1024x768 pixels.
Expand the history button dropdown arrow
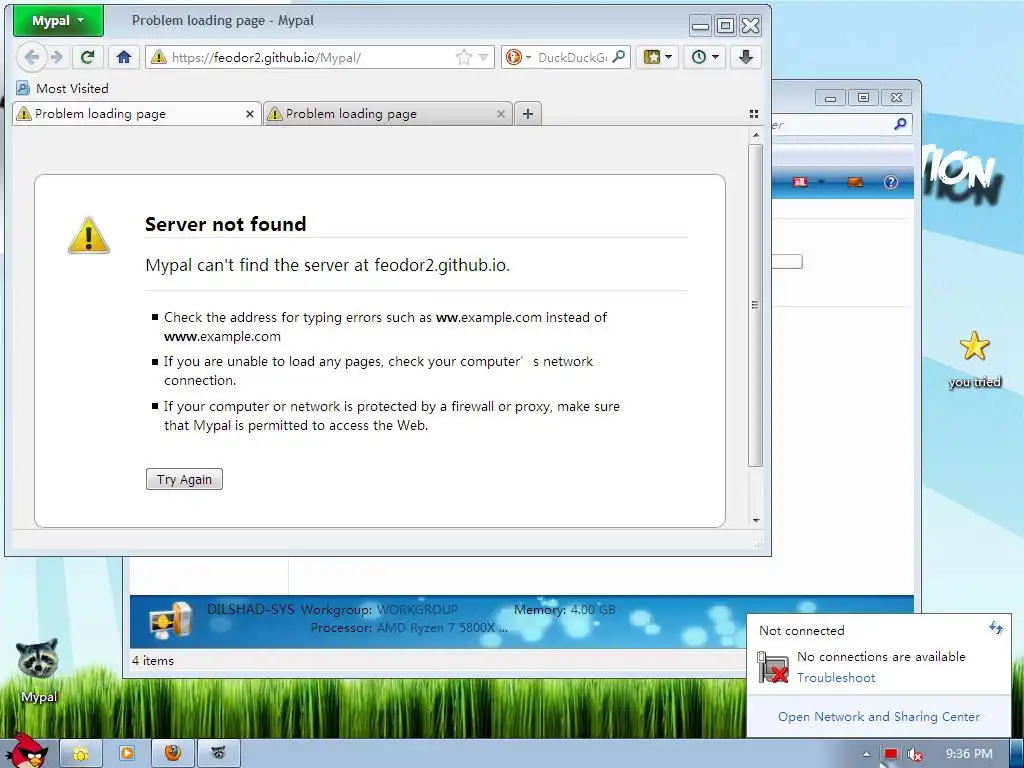point(716,57)
